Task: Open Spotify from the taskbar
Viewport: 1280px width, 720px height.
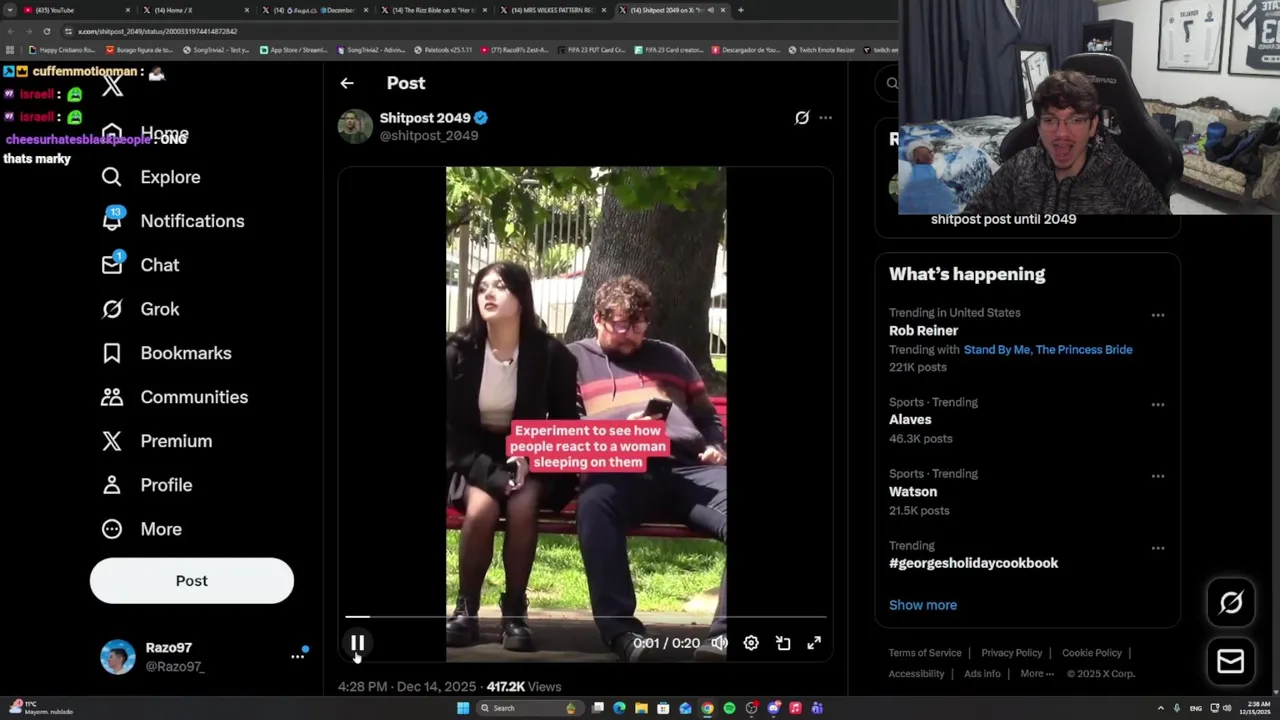Action: point(729,708)
